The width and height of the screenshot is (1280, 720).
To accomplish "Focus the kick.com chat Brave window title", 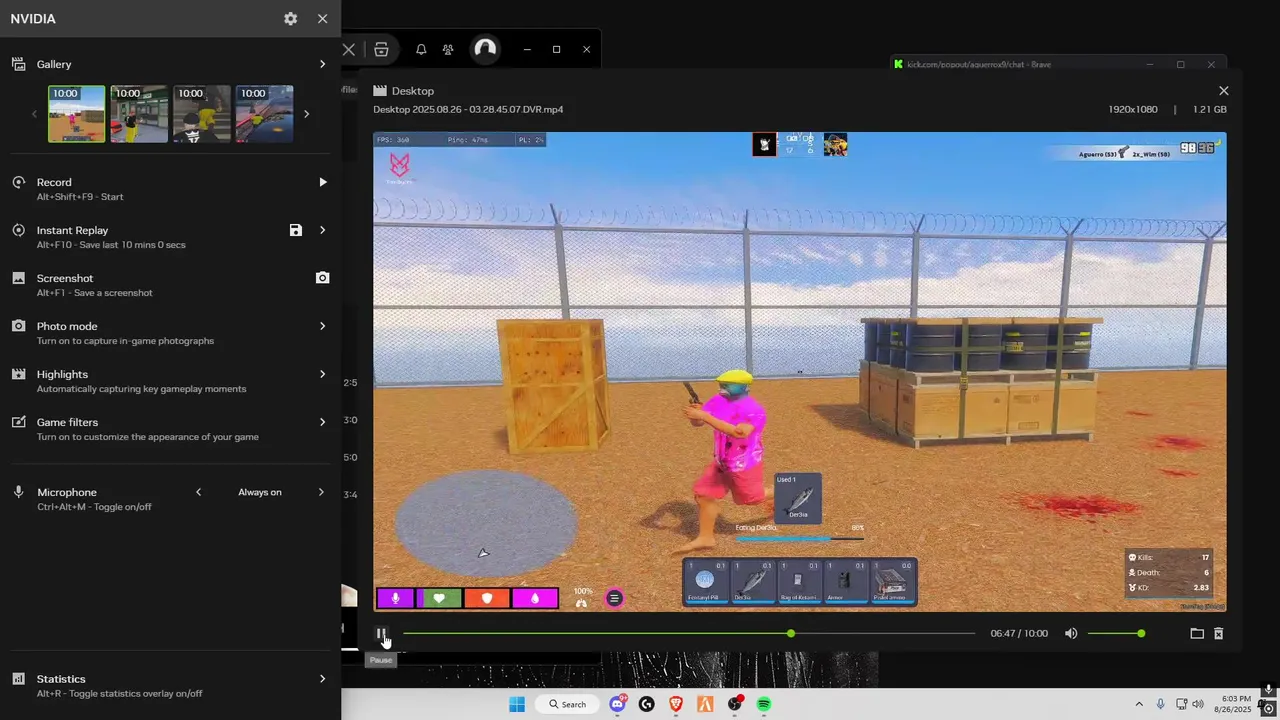I will click(978, 64).
